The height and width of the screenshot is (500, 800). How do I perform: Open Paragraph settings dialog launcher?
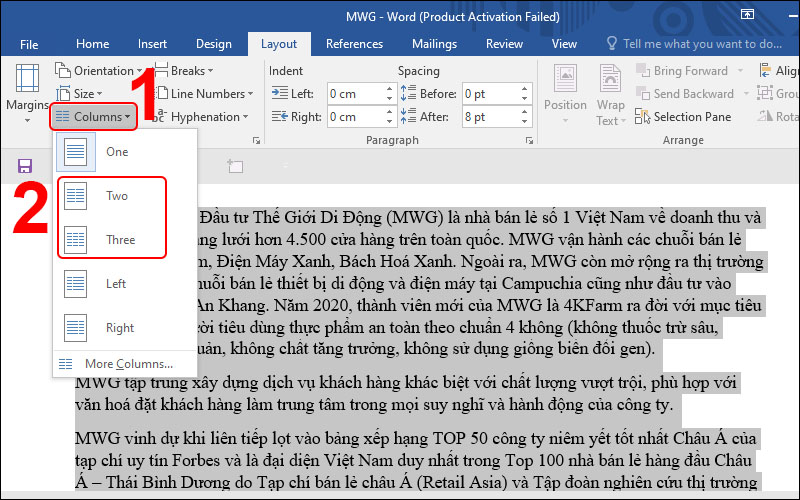529,140
